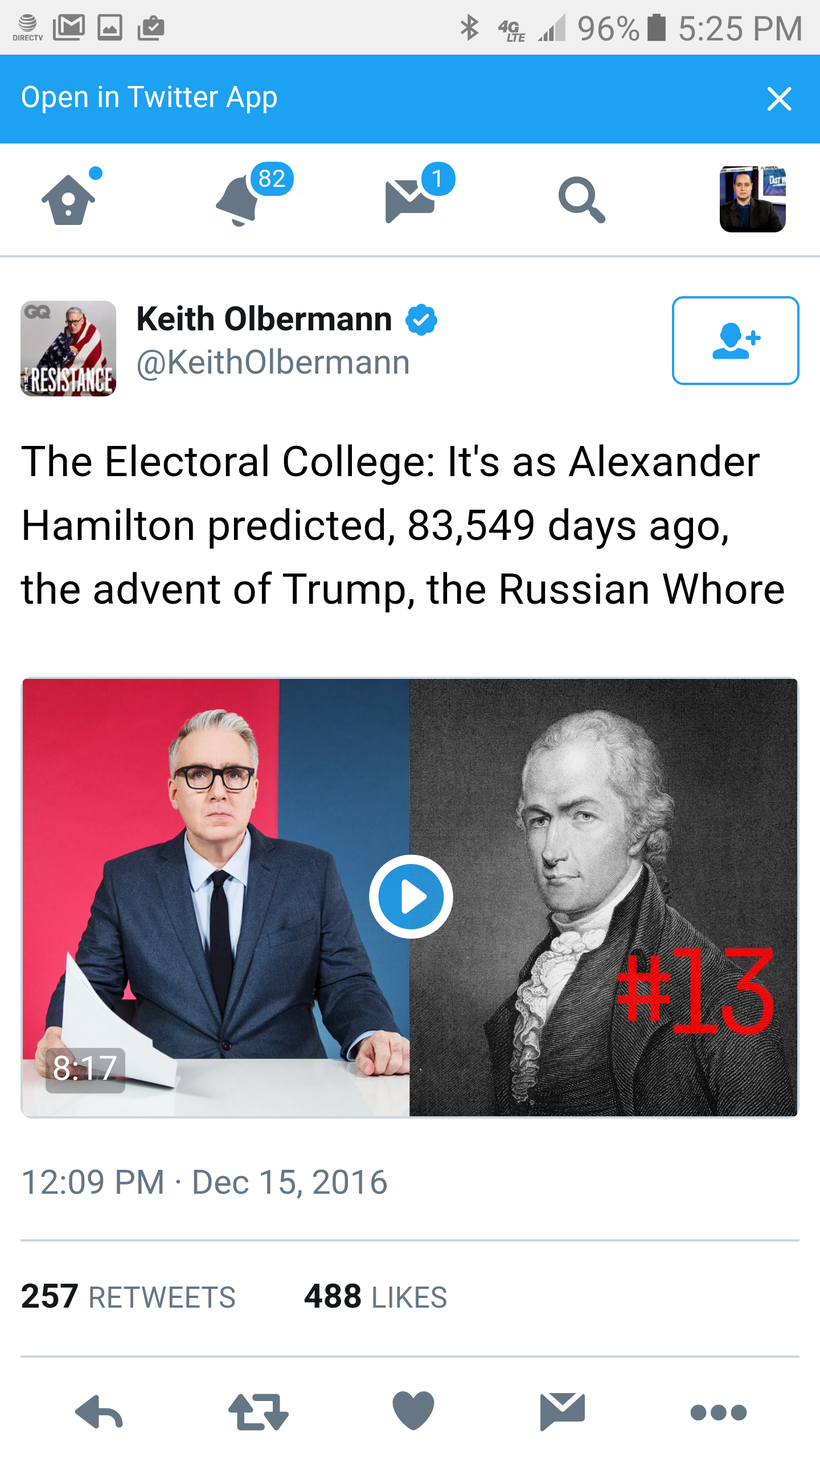This screenshot has height=1458, width=820.
Task: Open your profile avatar menu
Action: 752,199
